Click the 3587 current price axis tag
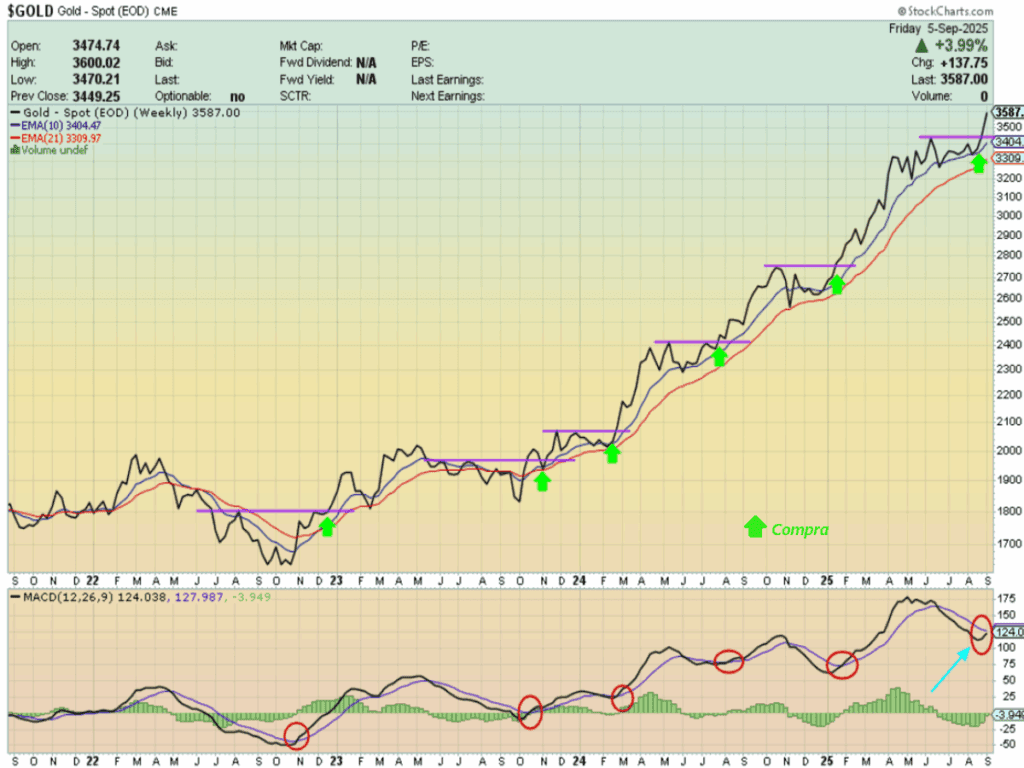The width and height of the screenshot is (1024, 768). pyautogui.click(x=1006, y=112)
